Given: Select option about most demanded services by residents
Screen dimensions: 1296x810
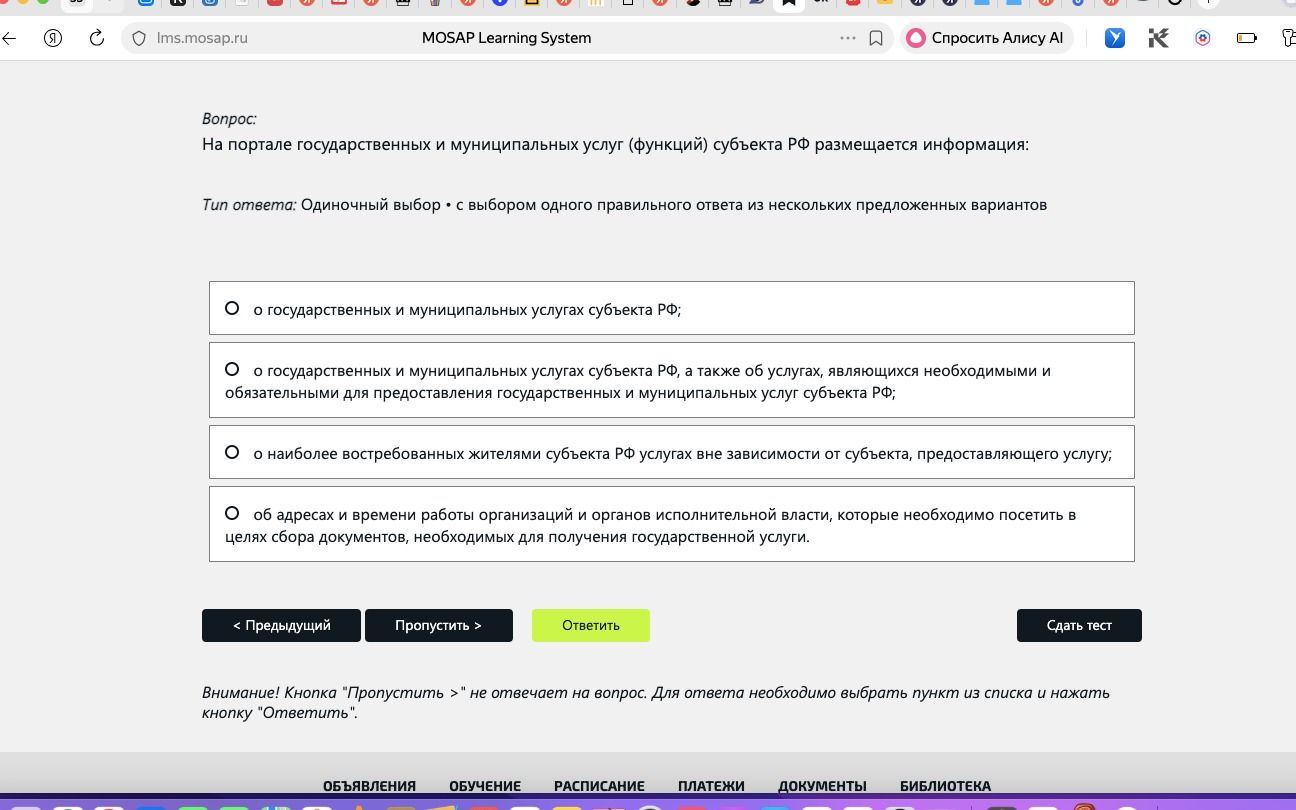Looking at the screenshot, I should click(x=672, y=452).
